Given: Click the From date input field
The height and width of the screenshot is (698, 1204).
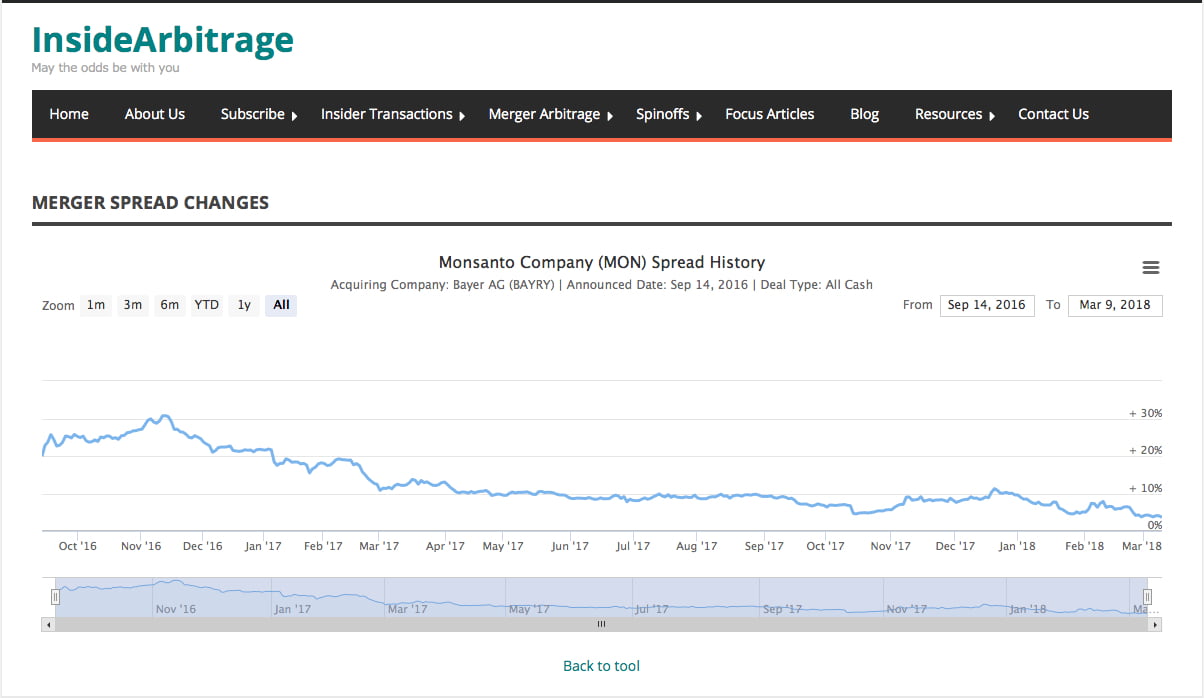Looking at the screenshot, I should tap(986, 305).
